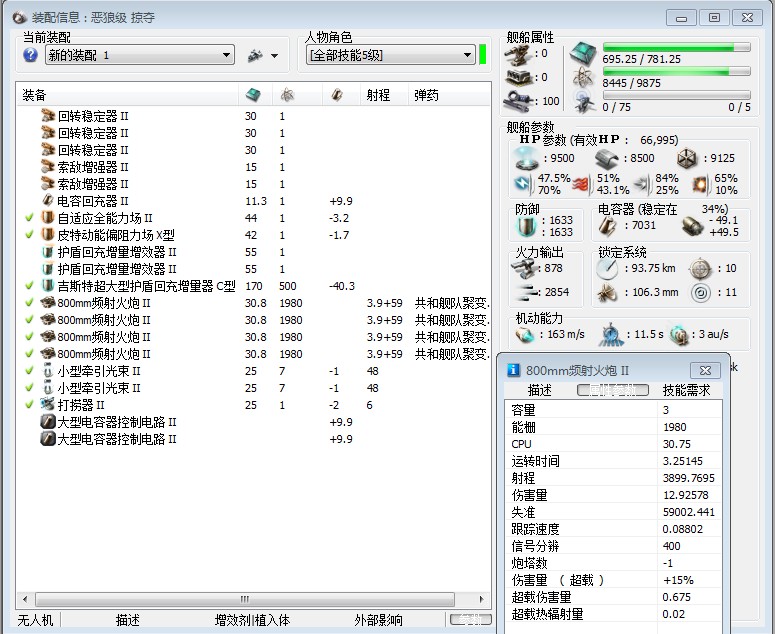Click the defense shield icon beside 1633
This screenshot has height=634, width=775.
click(527, 226)
